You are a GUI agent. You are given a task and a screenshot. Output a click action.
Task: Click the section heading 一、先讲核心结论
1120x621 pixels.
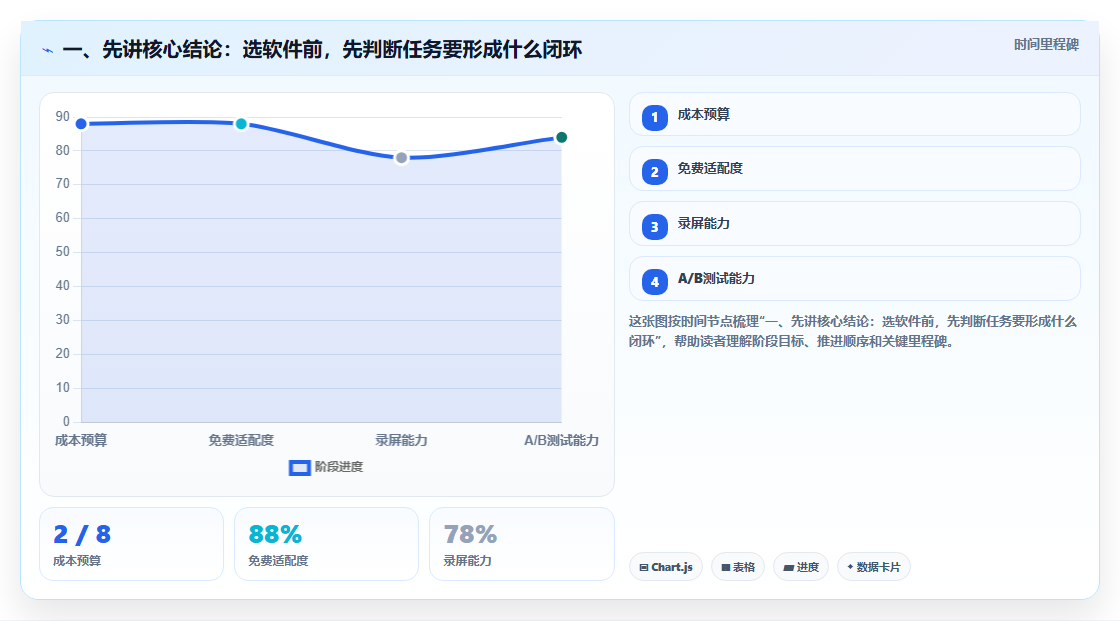click(322, 49)
